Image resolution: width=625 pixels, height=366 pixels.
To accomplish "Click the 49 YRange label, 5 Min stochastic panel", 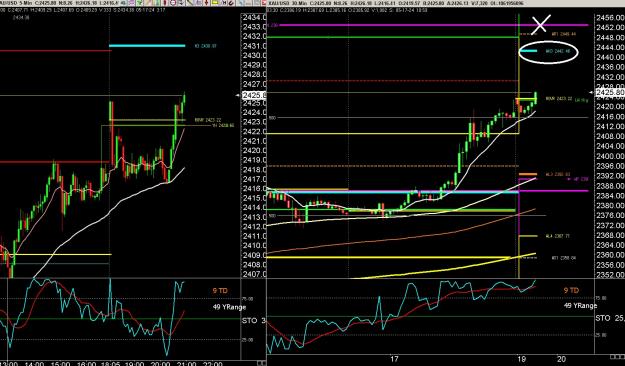I will [229, 307].
